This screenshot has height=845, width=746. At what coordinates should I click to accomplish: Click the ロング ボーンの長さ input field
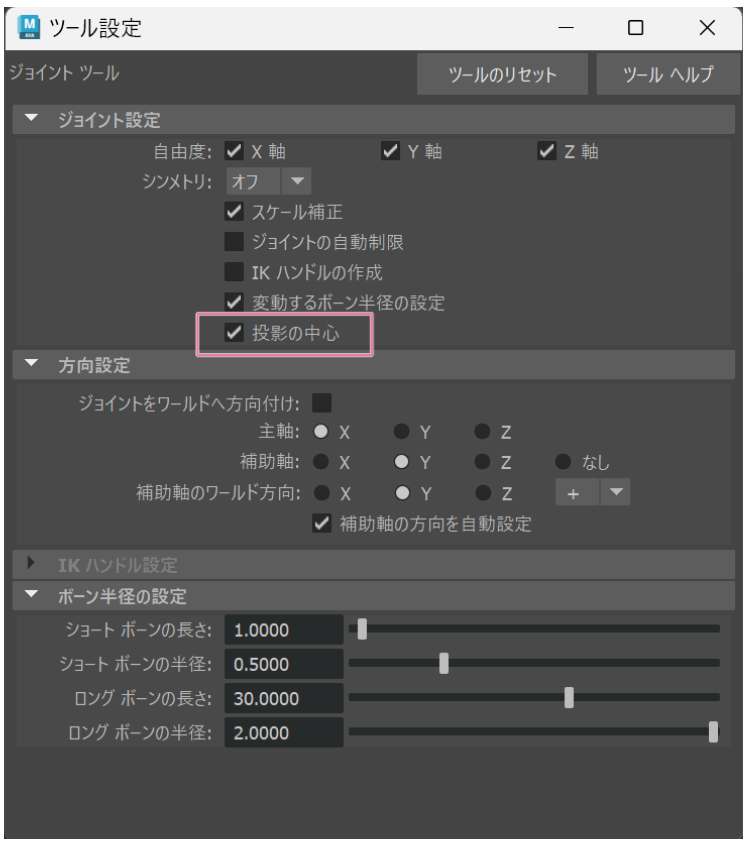pyautogui.click(x=284, y=698)
